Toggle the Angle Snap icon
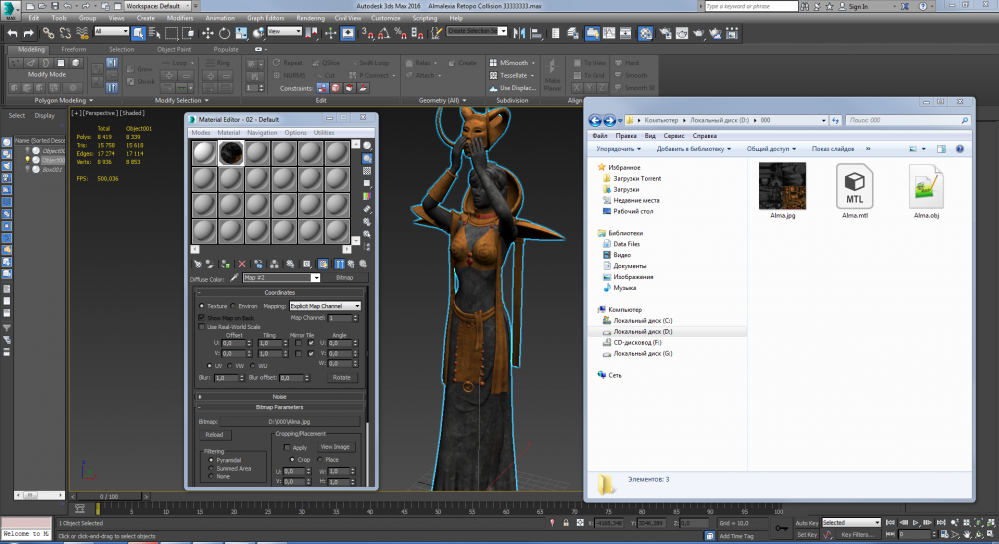999x544 pixels. pos(384,33)
